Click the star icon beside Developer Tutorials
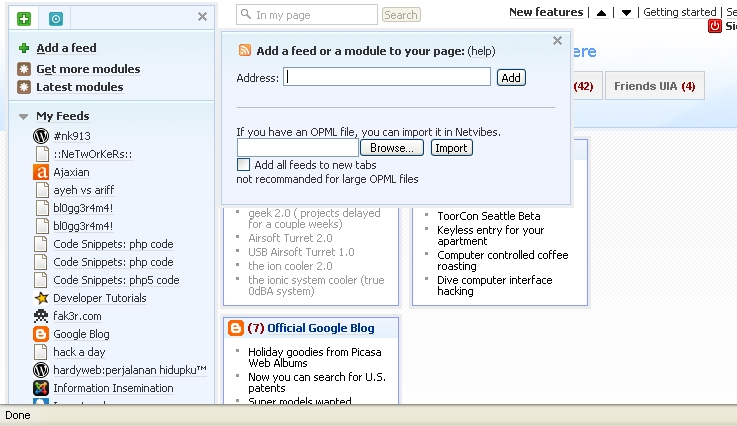 [x=41, y=298]
